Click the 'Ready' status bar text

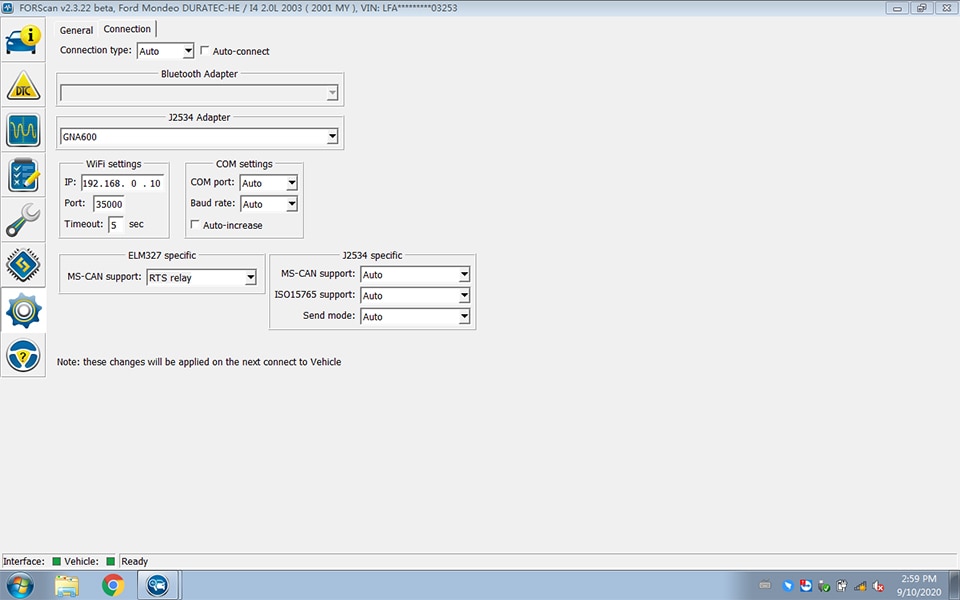(x=135, y=561)
